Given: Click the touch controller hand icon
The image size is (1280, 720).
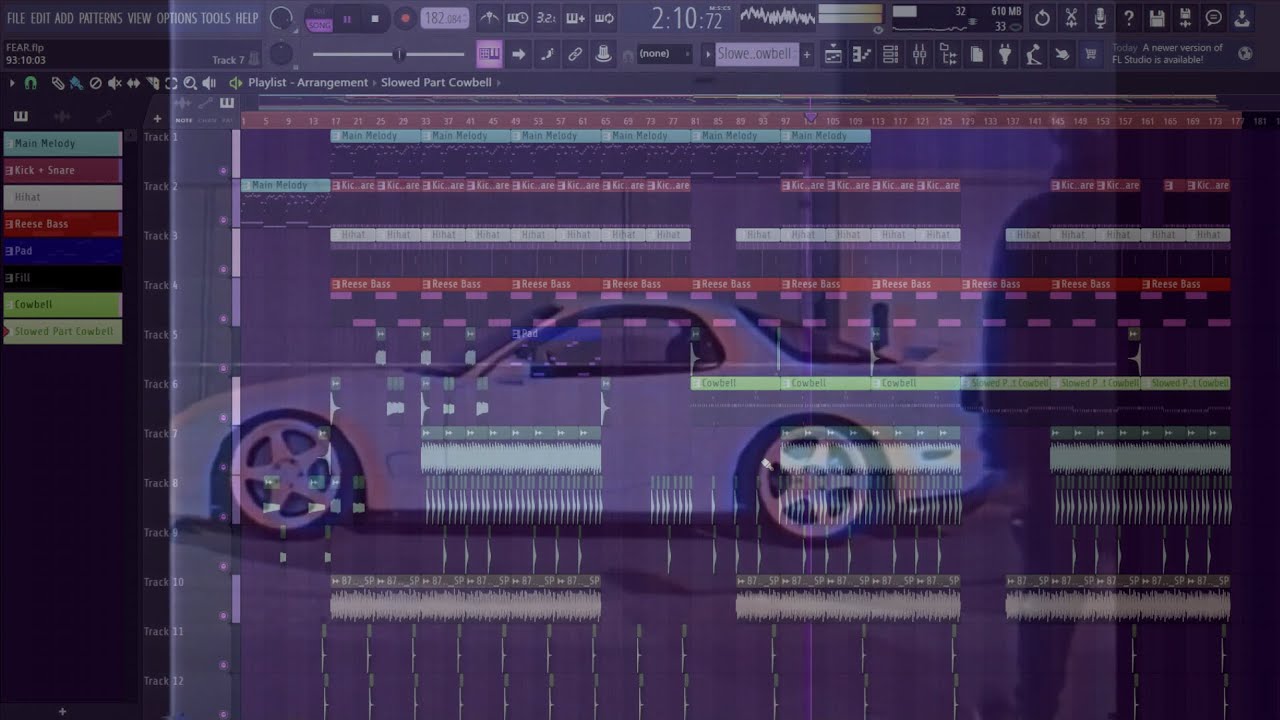Looking at the screenshot, I should pos(1062,54).
